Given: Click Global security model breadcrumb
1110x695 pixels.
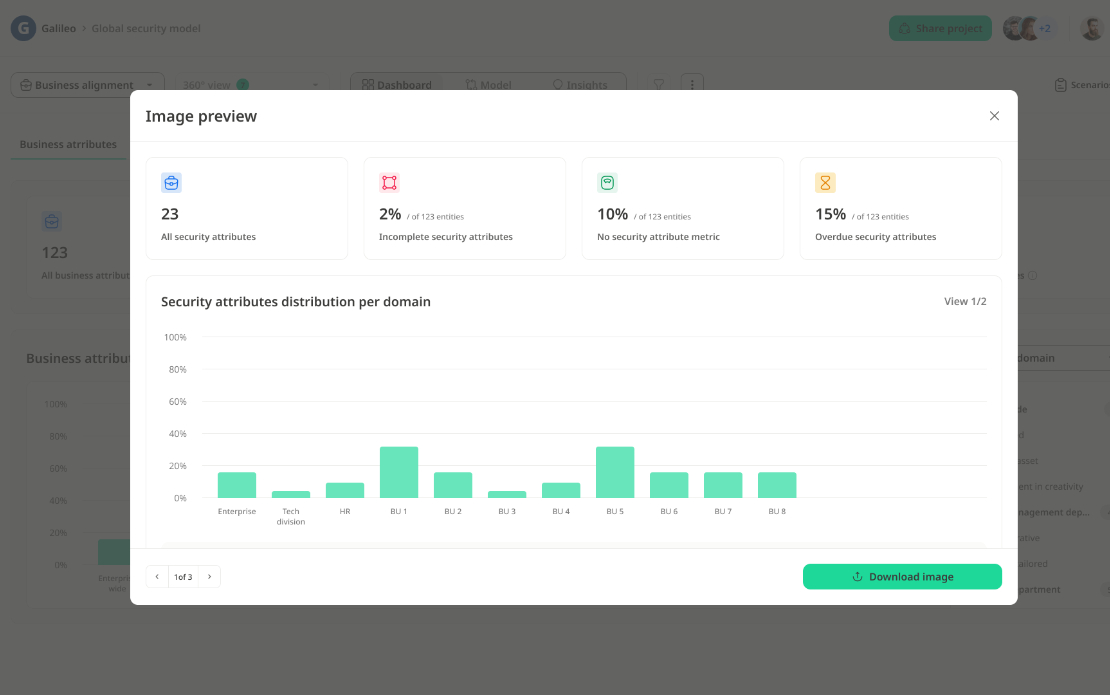Looking at the screenshot, I should click(x=146, y=28).
